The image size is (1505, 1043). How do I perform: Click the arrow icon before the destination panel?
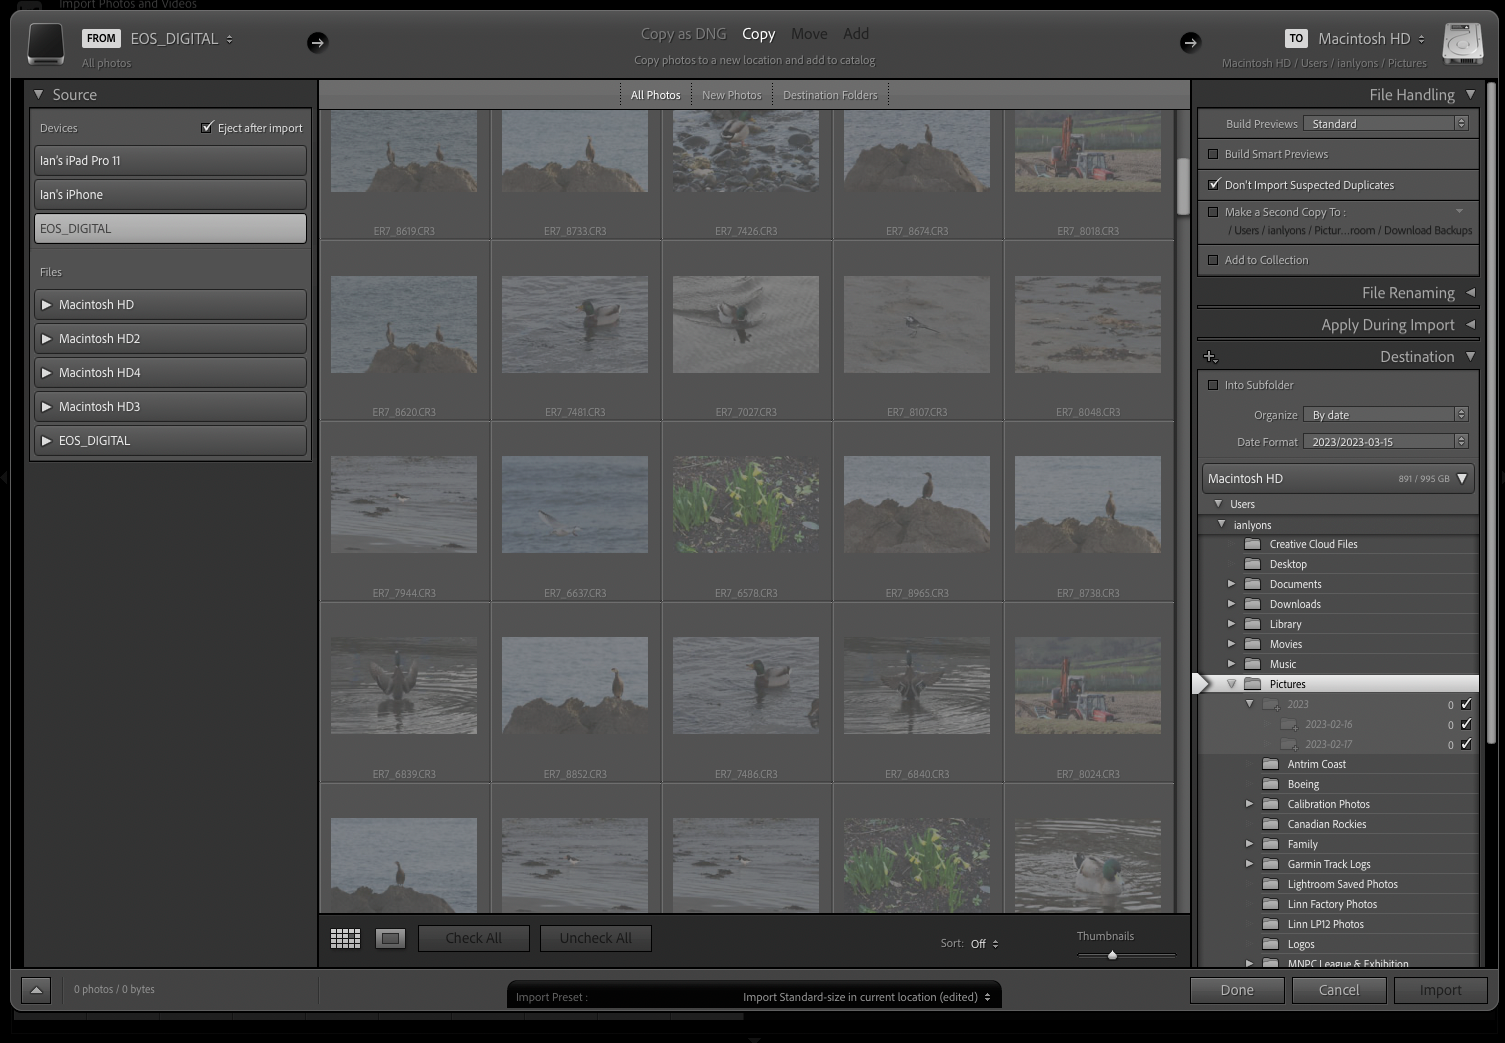pos(1190,42)
